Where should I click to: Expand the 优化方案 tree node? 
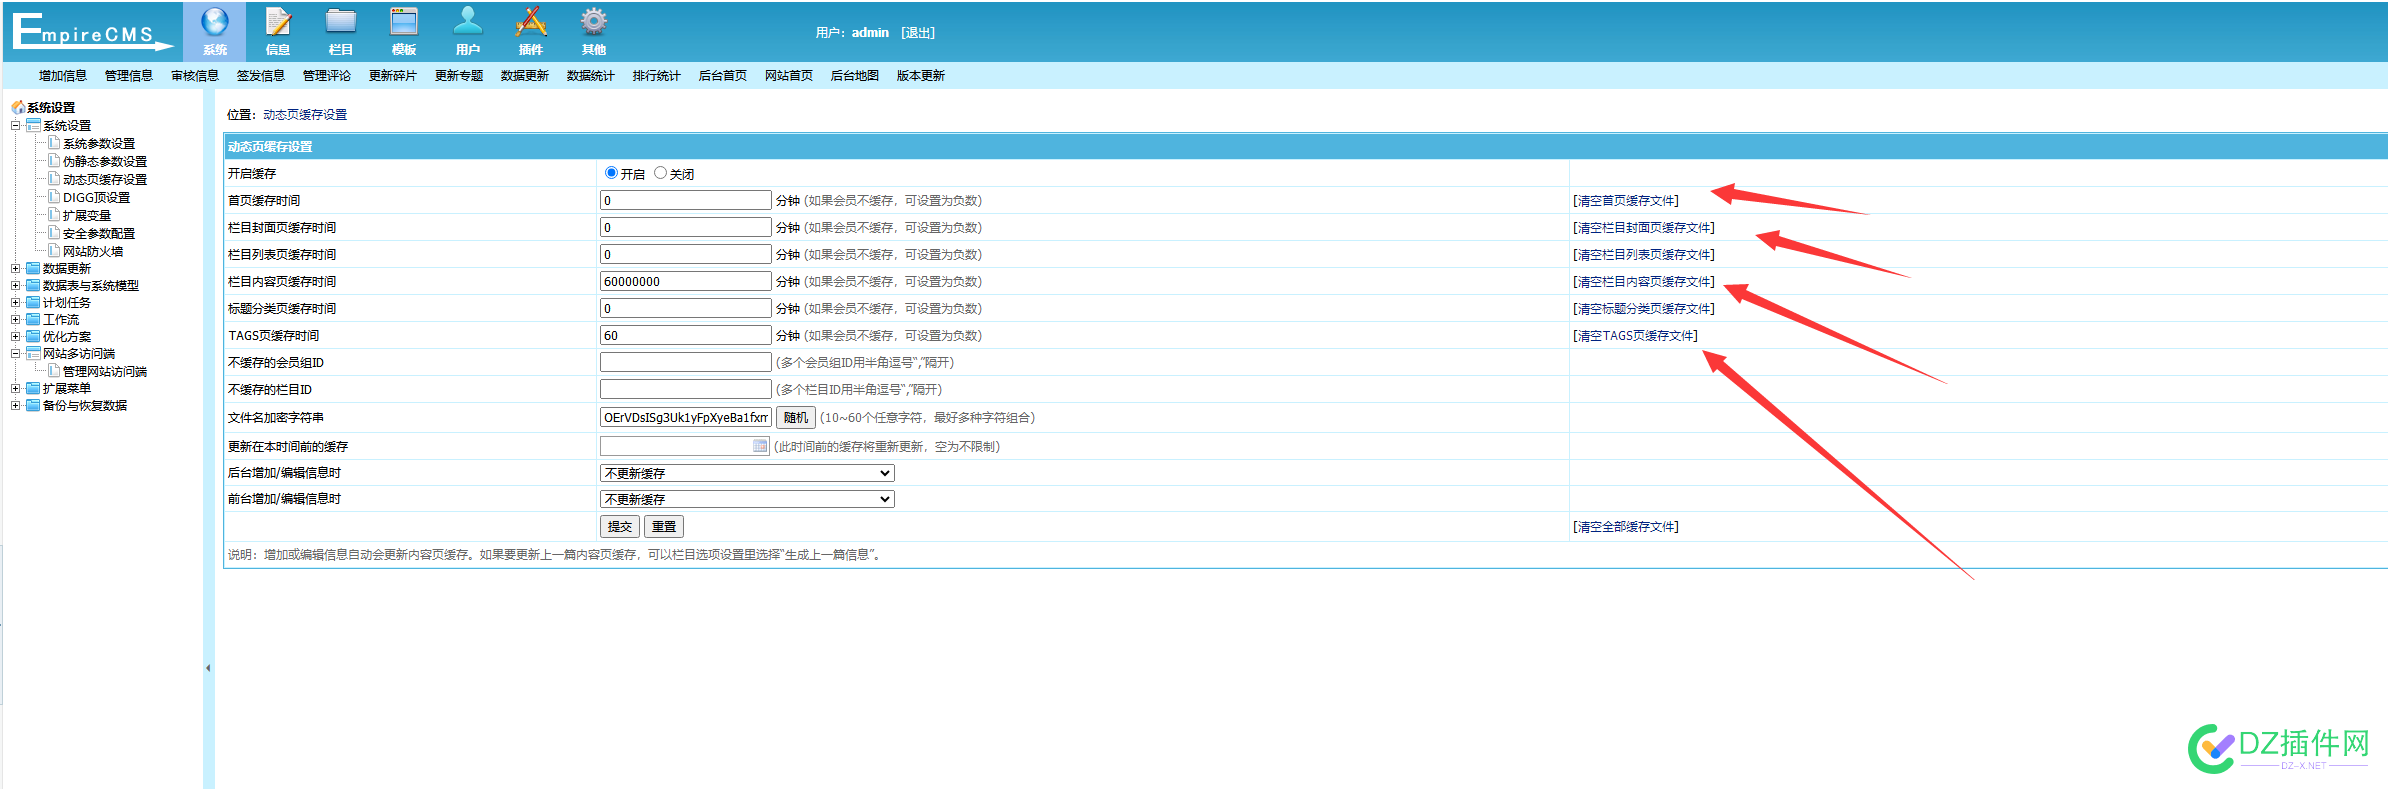(16, 336)
